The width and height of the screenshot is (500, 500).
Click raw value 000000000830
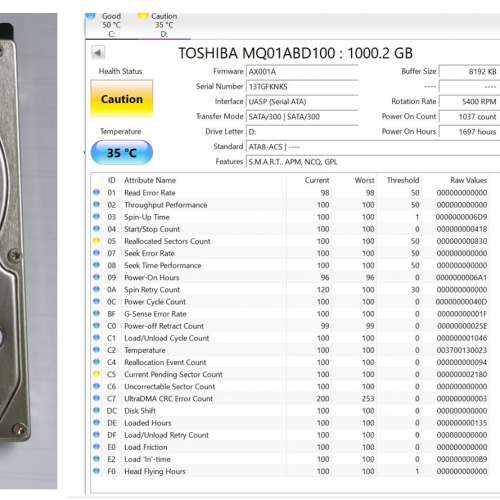click(x=462, y=241)
